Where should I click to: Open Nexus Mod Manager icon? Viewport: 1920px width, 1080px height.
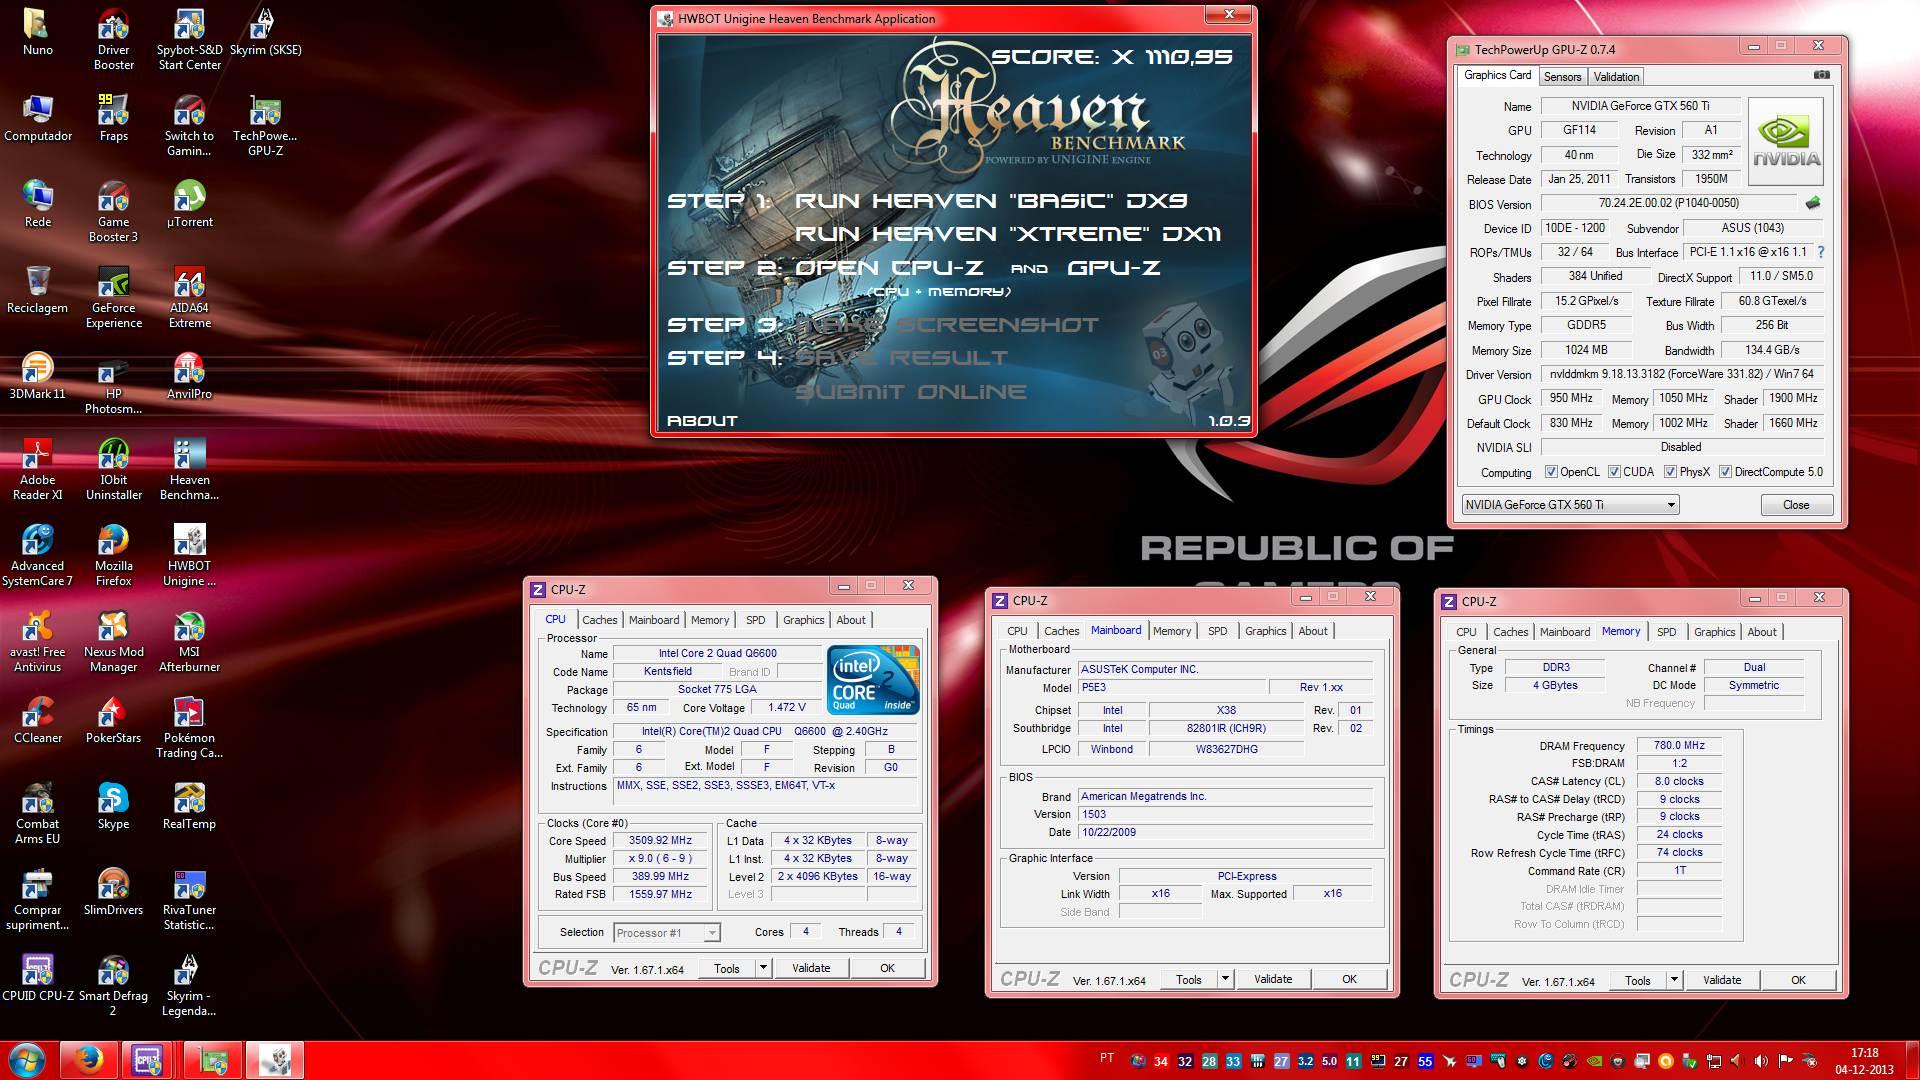(113, 642)
